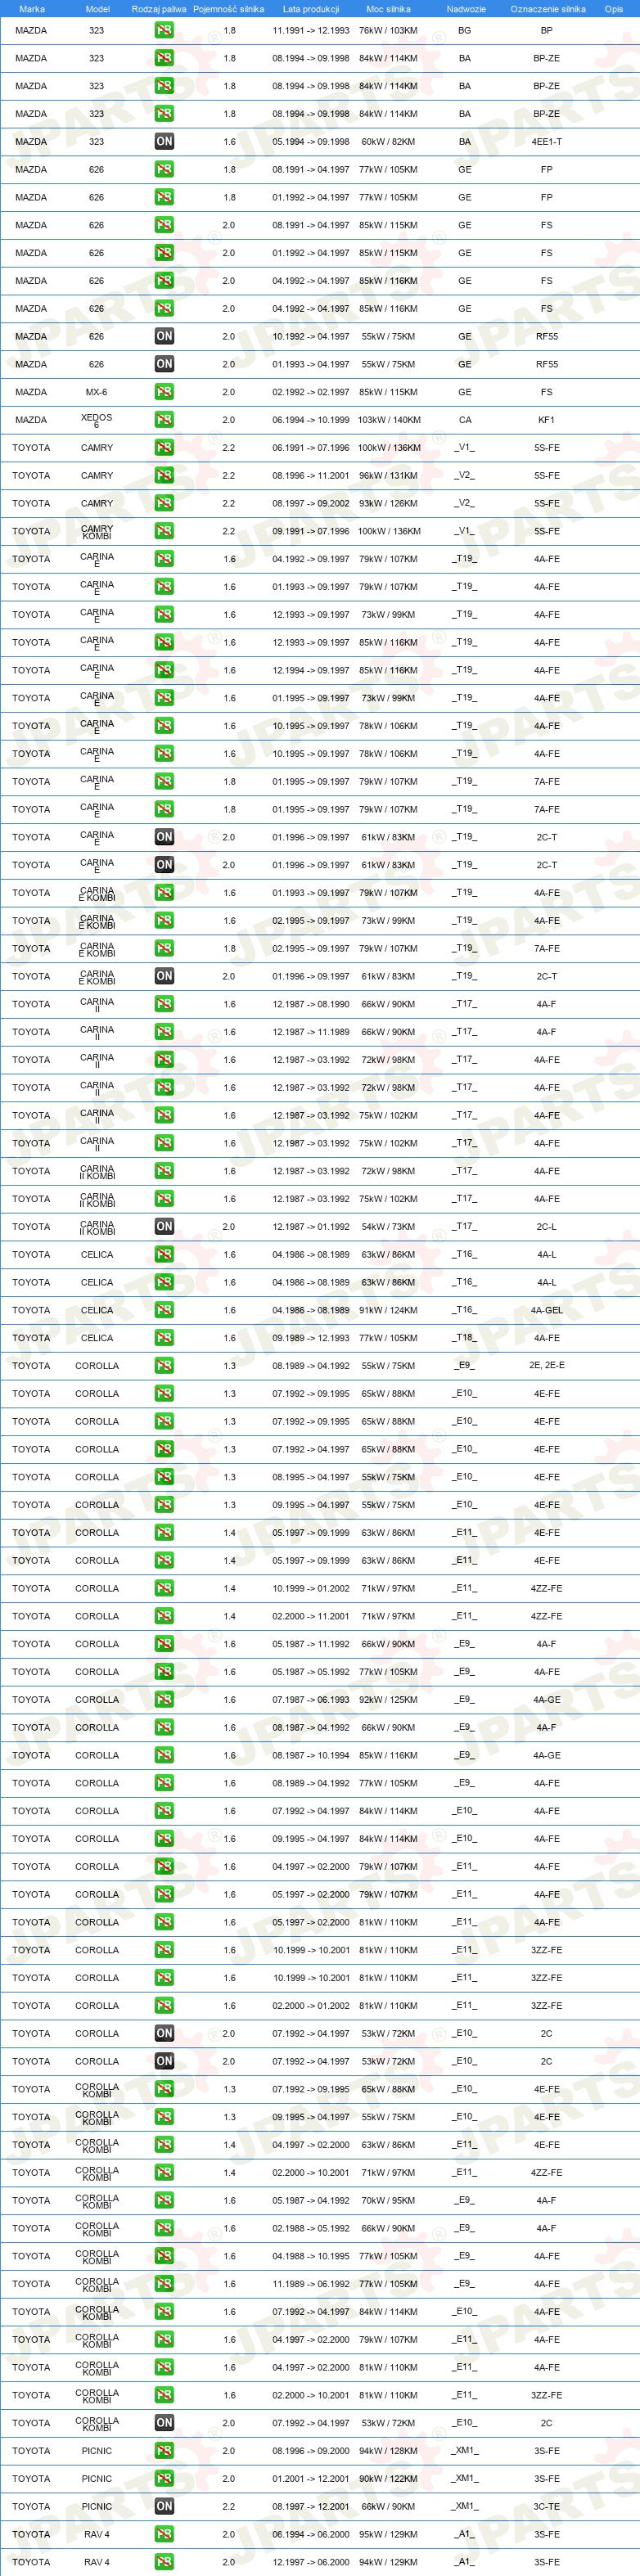
Task: Click diesel ON icon in Corolla Kombi 2C row
Action: [164, 2422]
